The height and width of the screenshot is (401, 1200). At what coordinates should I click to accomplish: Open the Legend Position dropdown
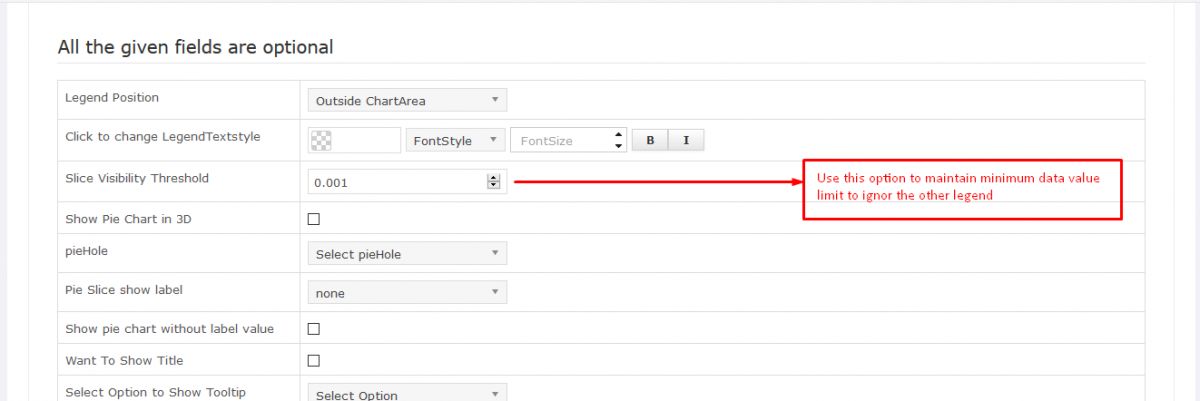[x=407, y=100]
